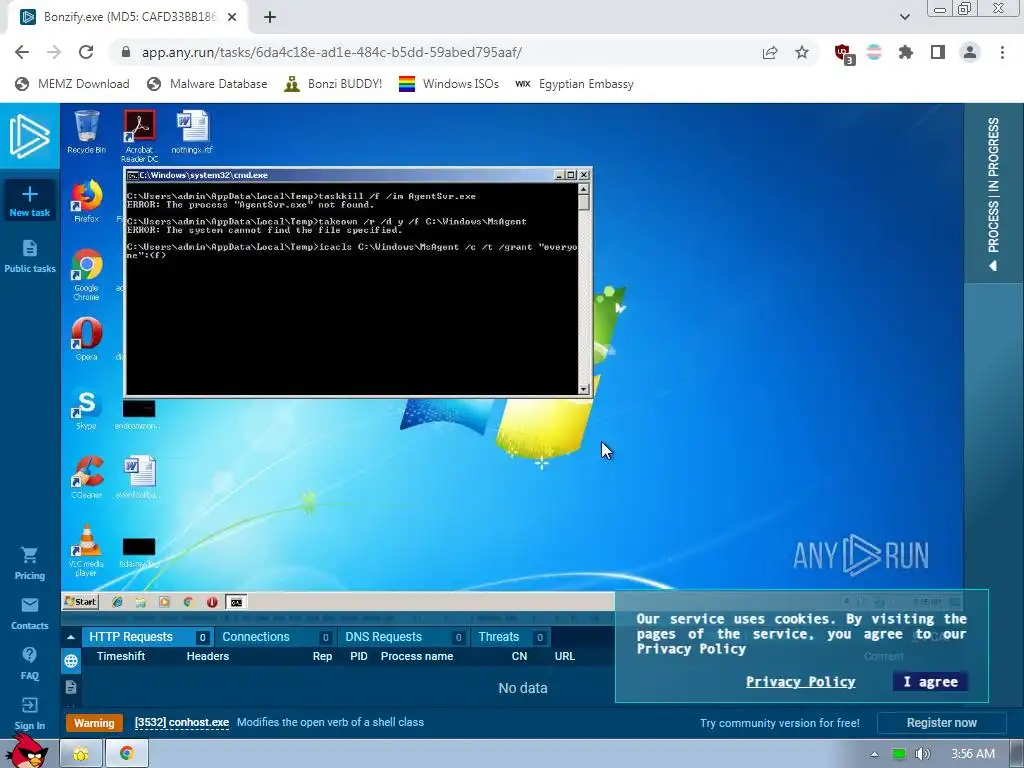Image resolution: width=1024 pixels, height=768 pixels.
Task: Select the nothingx.rtf document icon
Action: click(192, 133)
